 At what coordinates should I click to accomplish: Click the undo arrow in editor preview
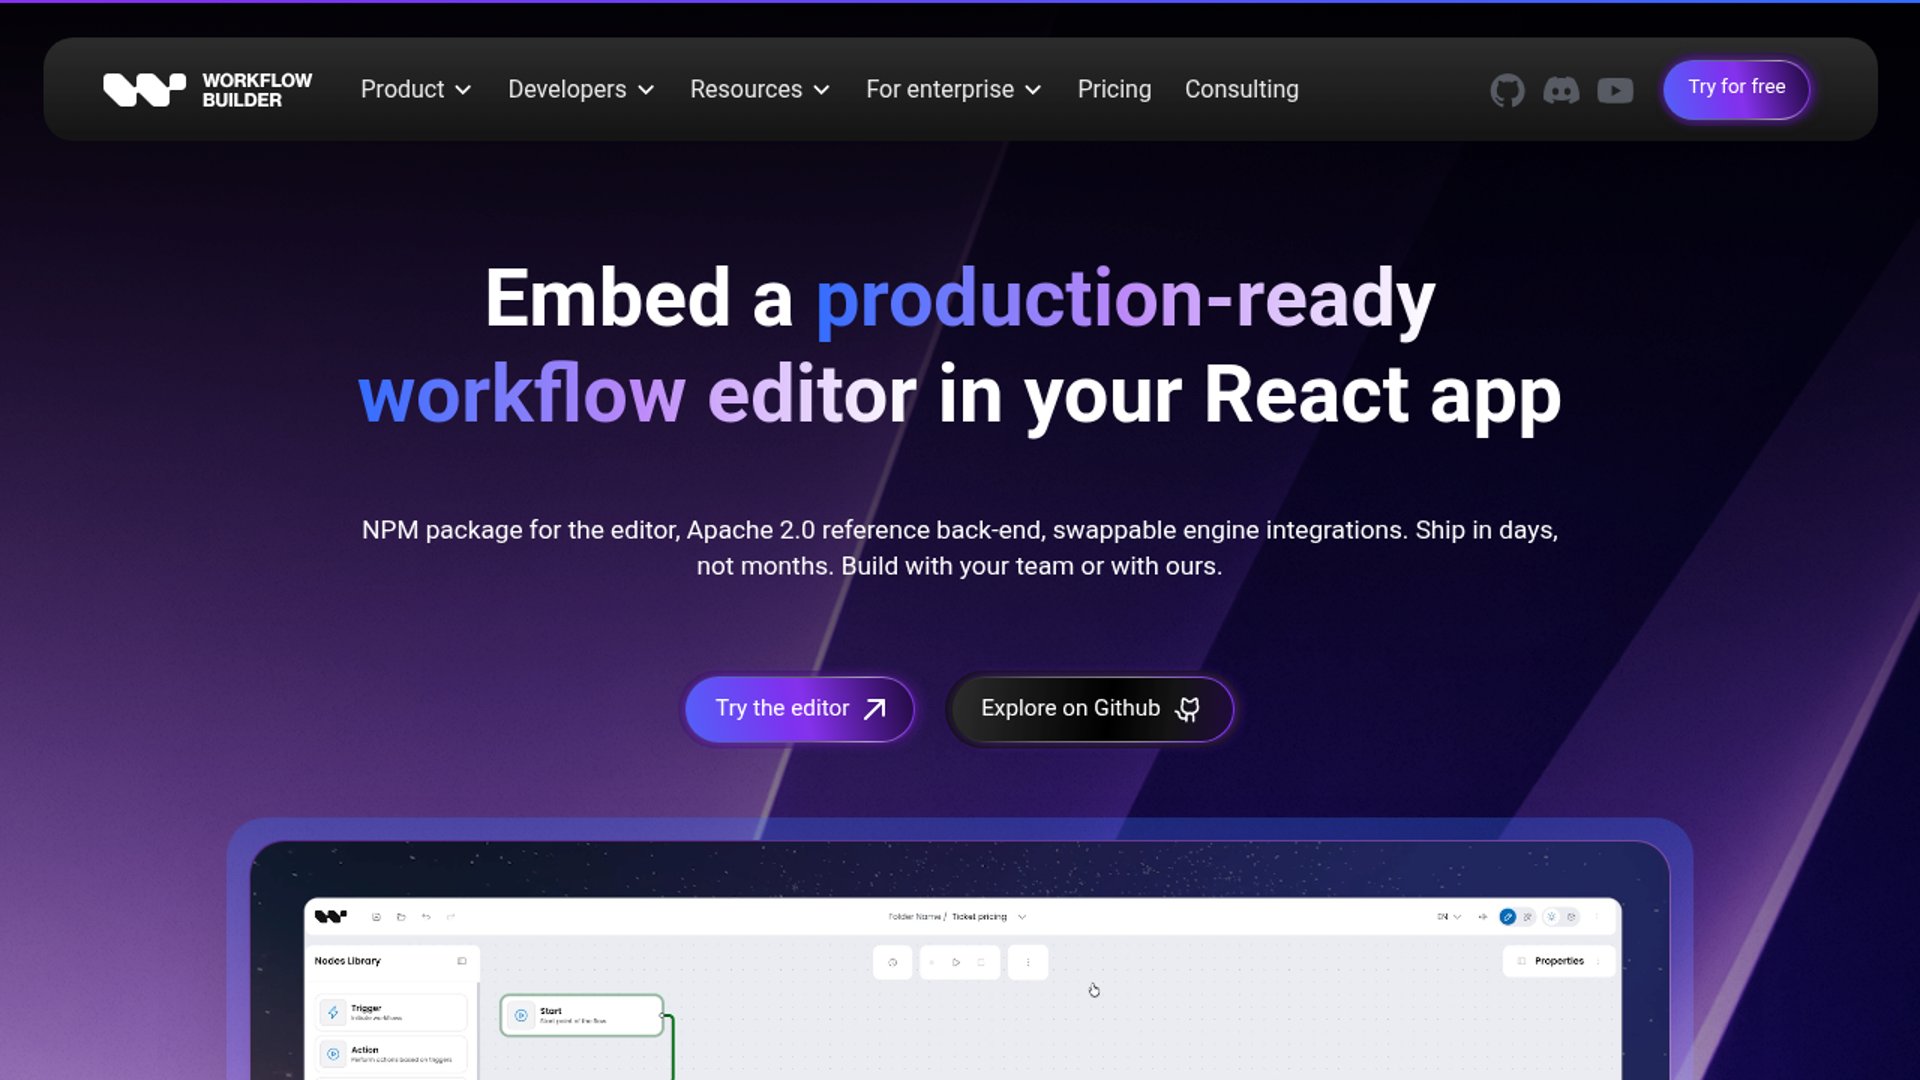[426, 916]
